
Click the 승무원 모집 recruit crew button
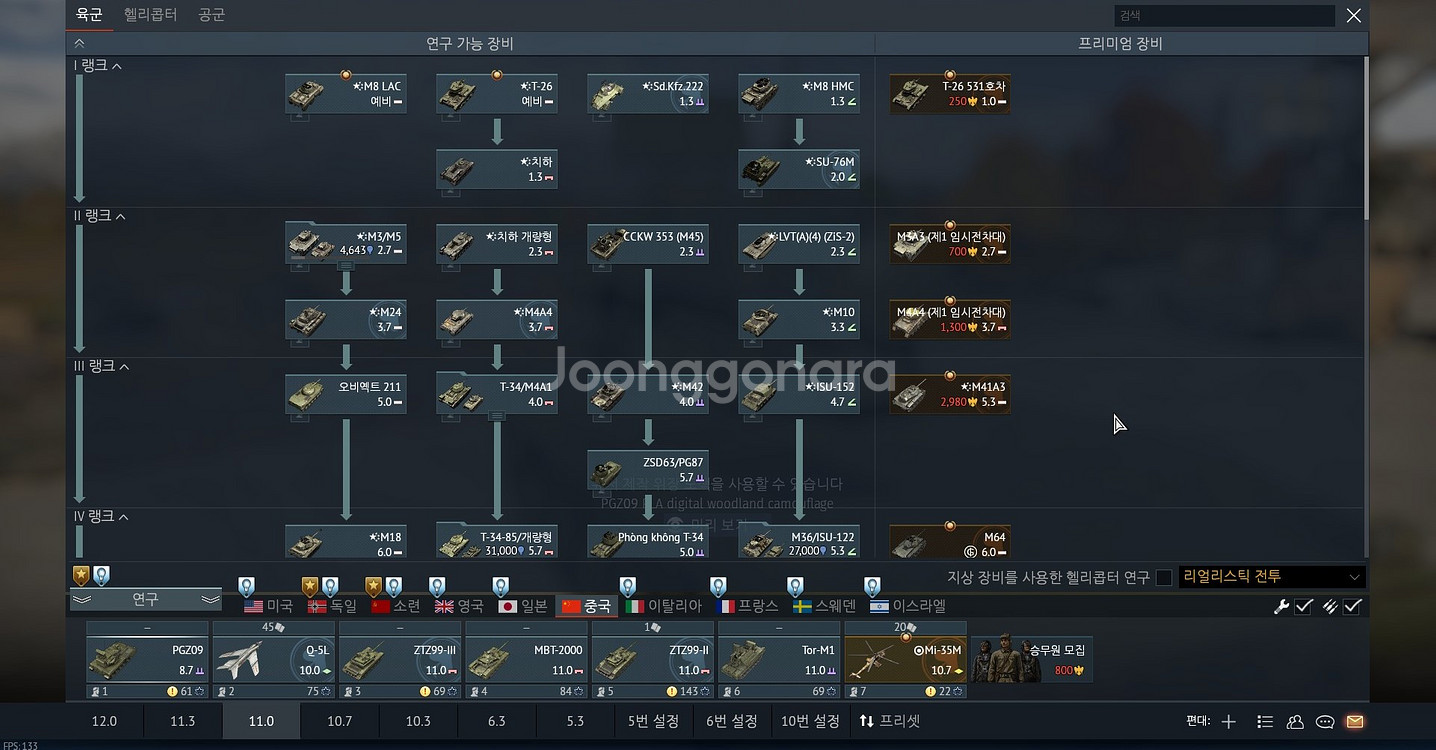coord(1031,660)
